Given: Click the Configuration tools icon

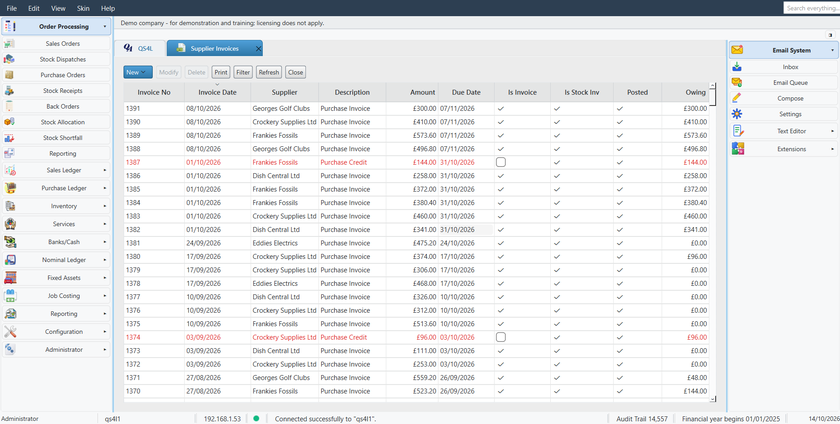Looking at the screenshot, I should coord(10,331).
